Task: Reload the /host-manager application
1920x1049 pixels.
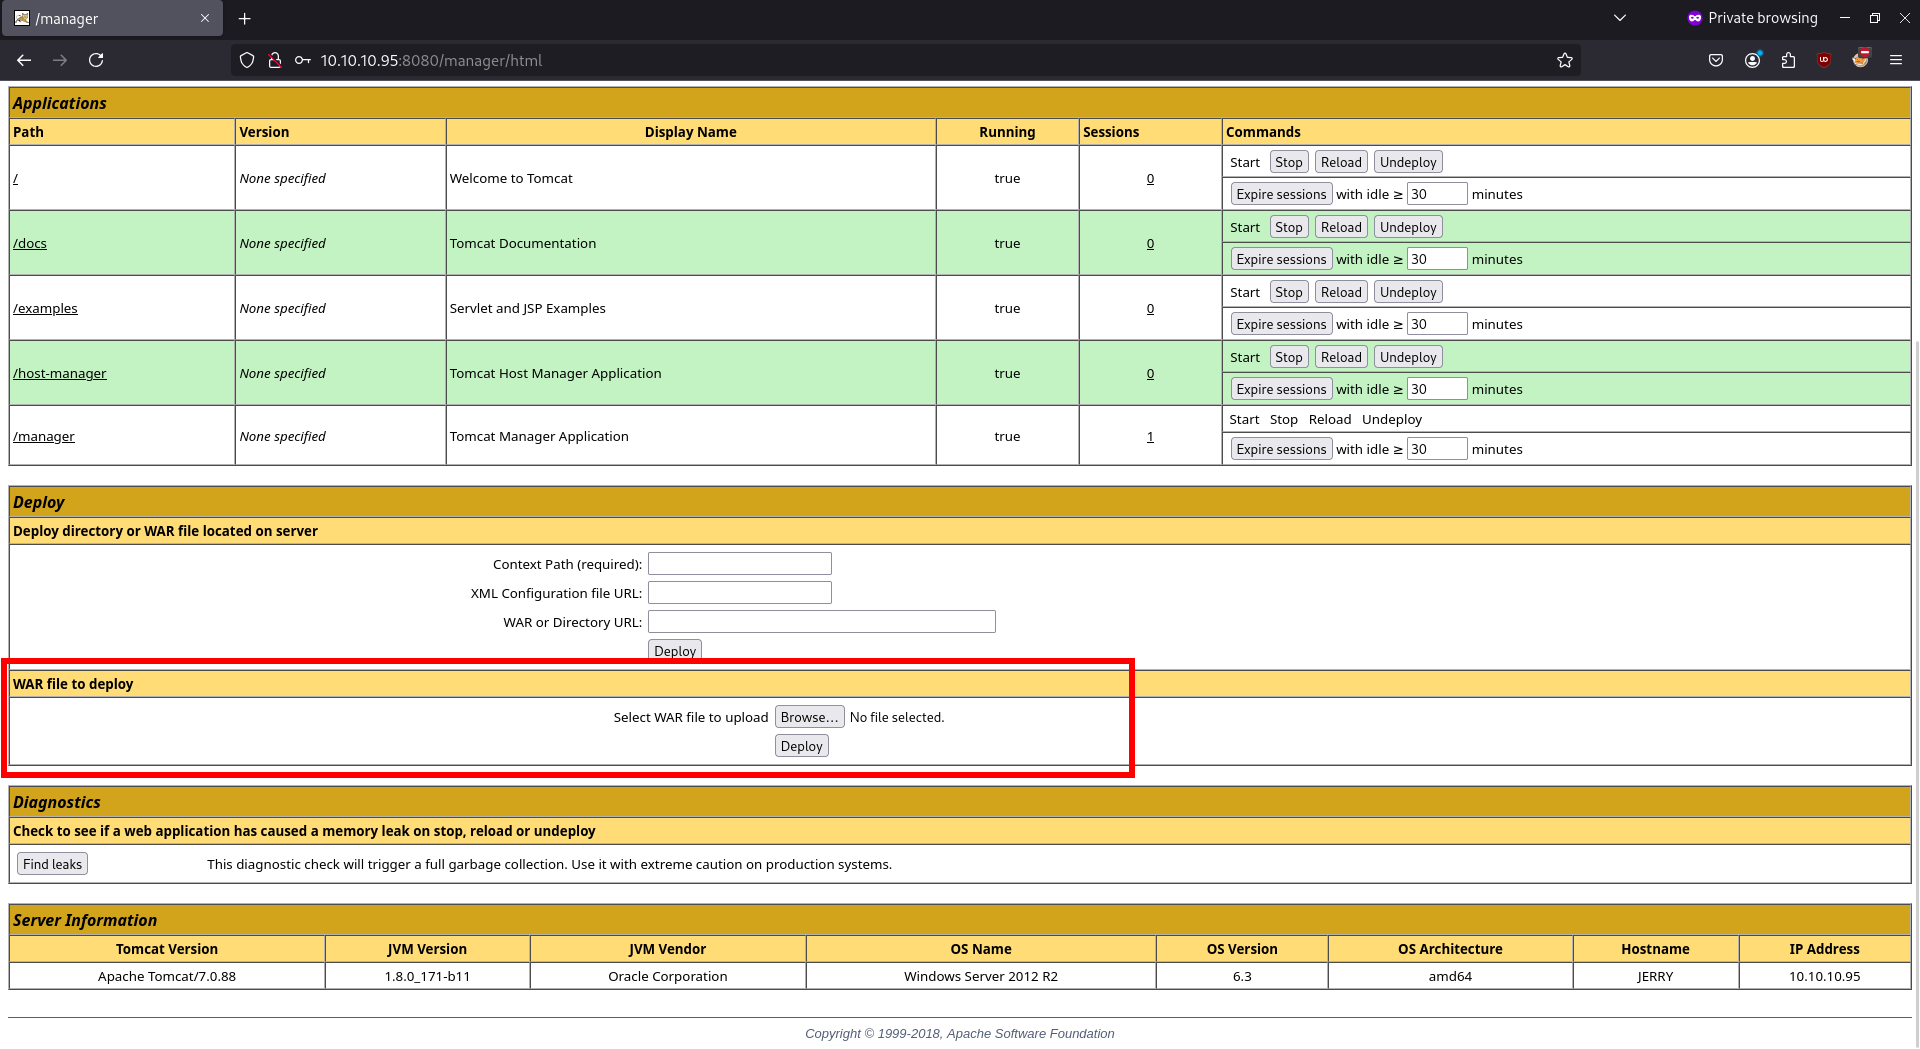Action: [x=1341, y=357]
